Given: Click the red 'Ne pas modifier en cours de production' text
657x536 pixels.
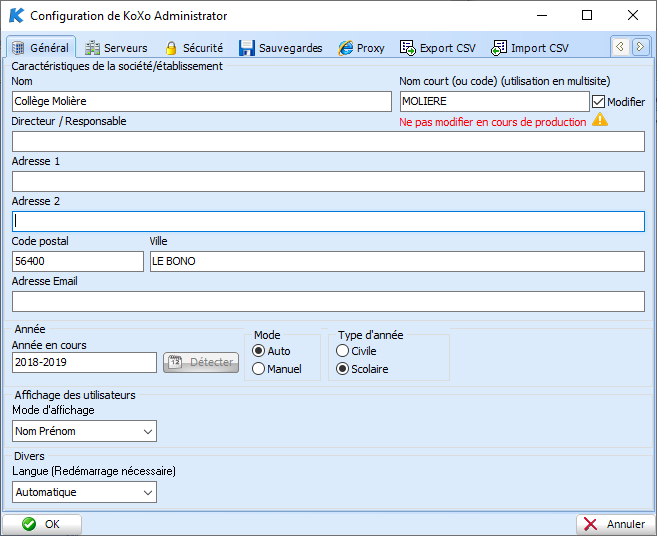Looking at the screenshot, I should tap(493, 122).
